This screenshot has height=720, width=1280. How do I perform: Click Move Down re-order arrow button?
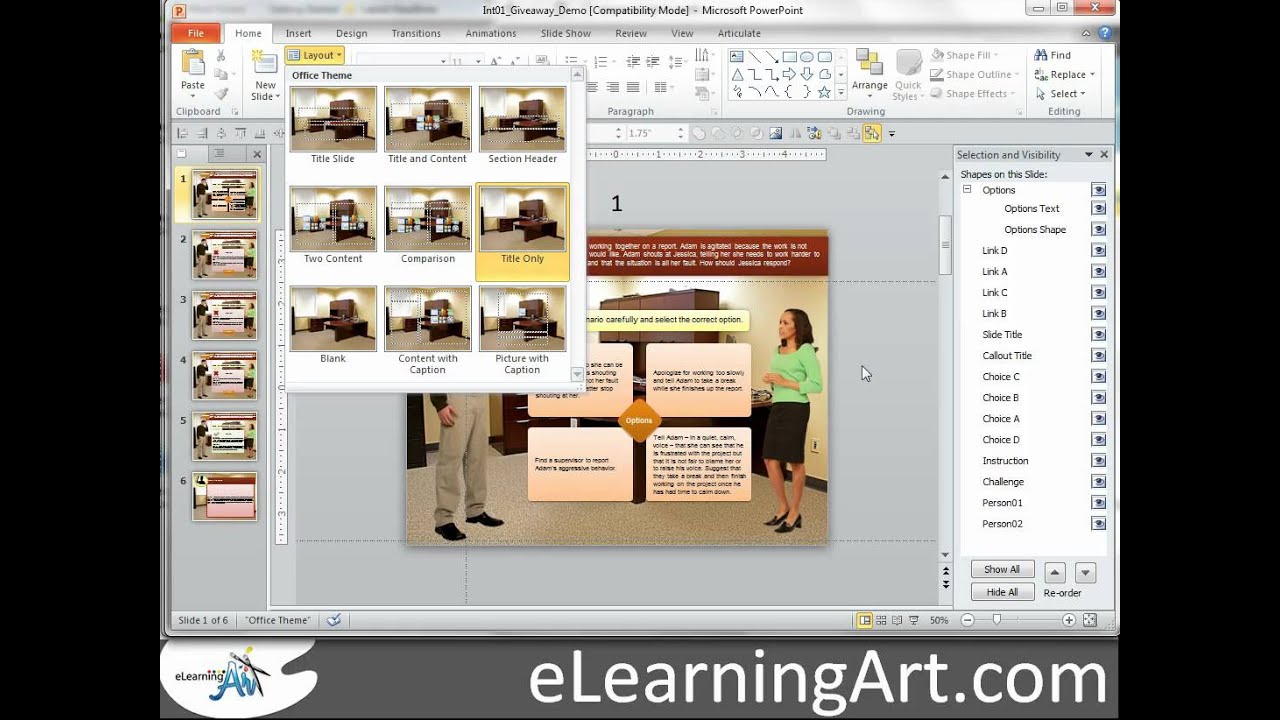tap(1085, 573)
